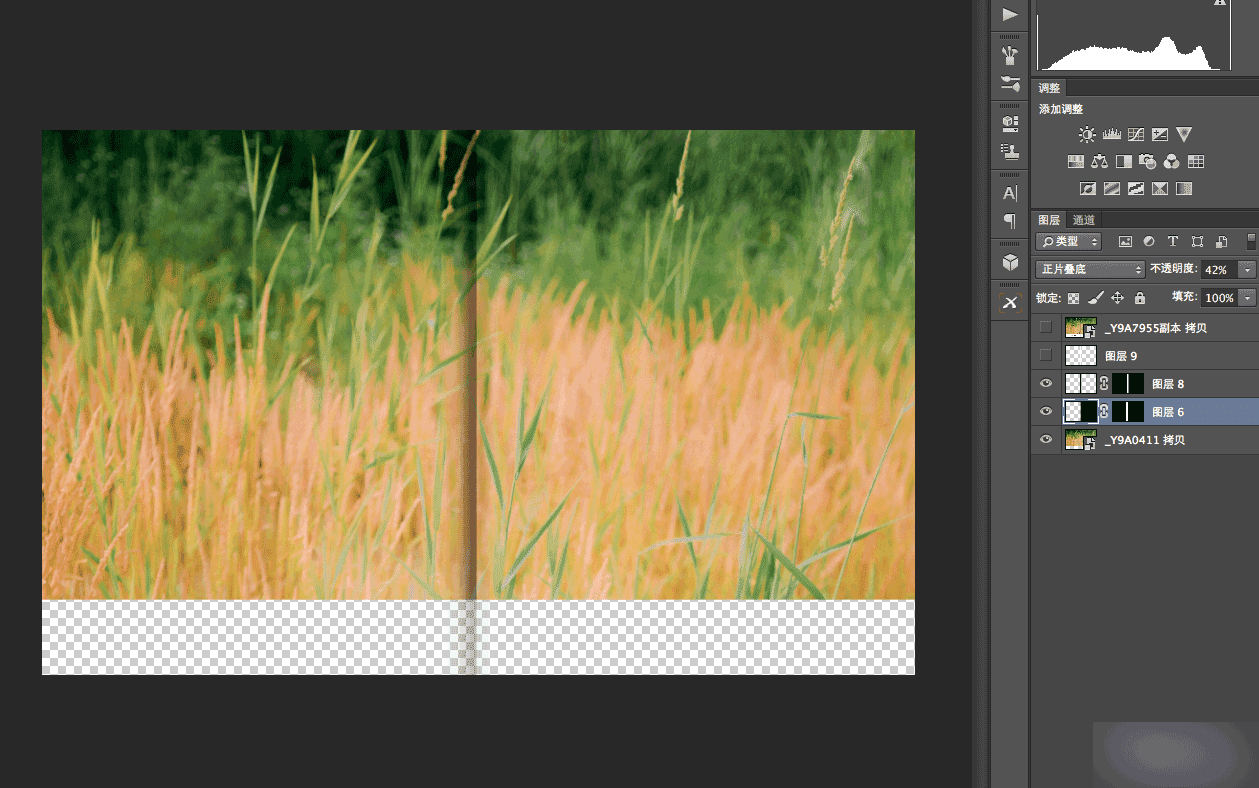1259x788 pixels.
Task: Click the 42% opacity value field
Action: [x=1219, y=270]
